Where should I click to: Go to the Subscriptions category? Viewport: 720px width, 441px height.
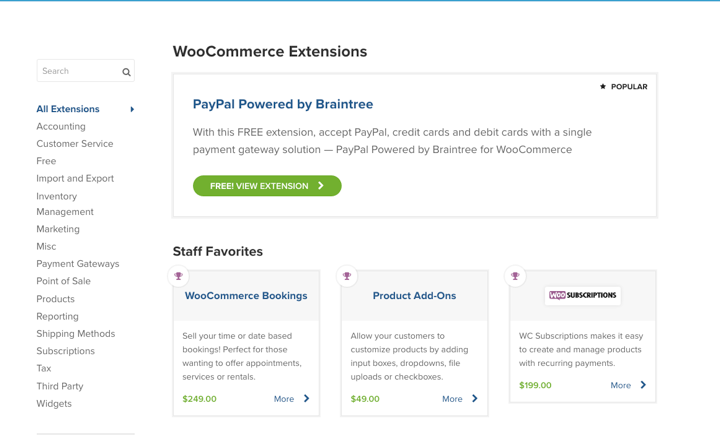pyautogui.click(x=65, y=351)
